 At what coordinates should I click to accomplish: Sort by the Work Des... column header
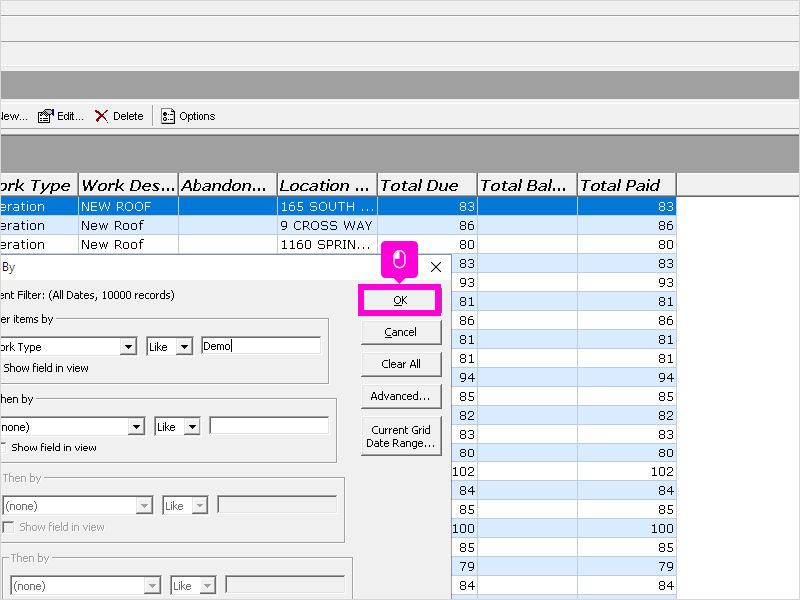click(x=128, y=185)
